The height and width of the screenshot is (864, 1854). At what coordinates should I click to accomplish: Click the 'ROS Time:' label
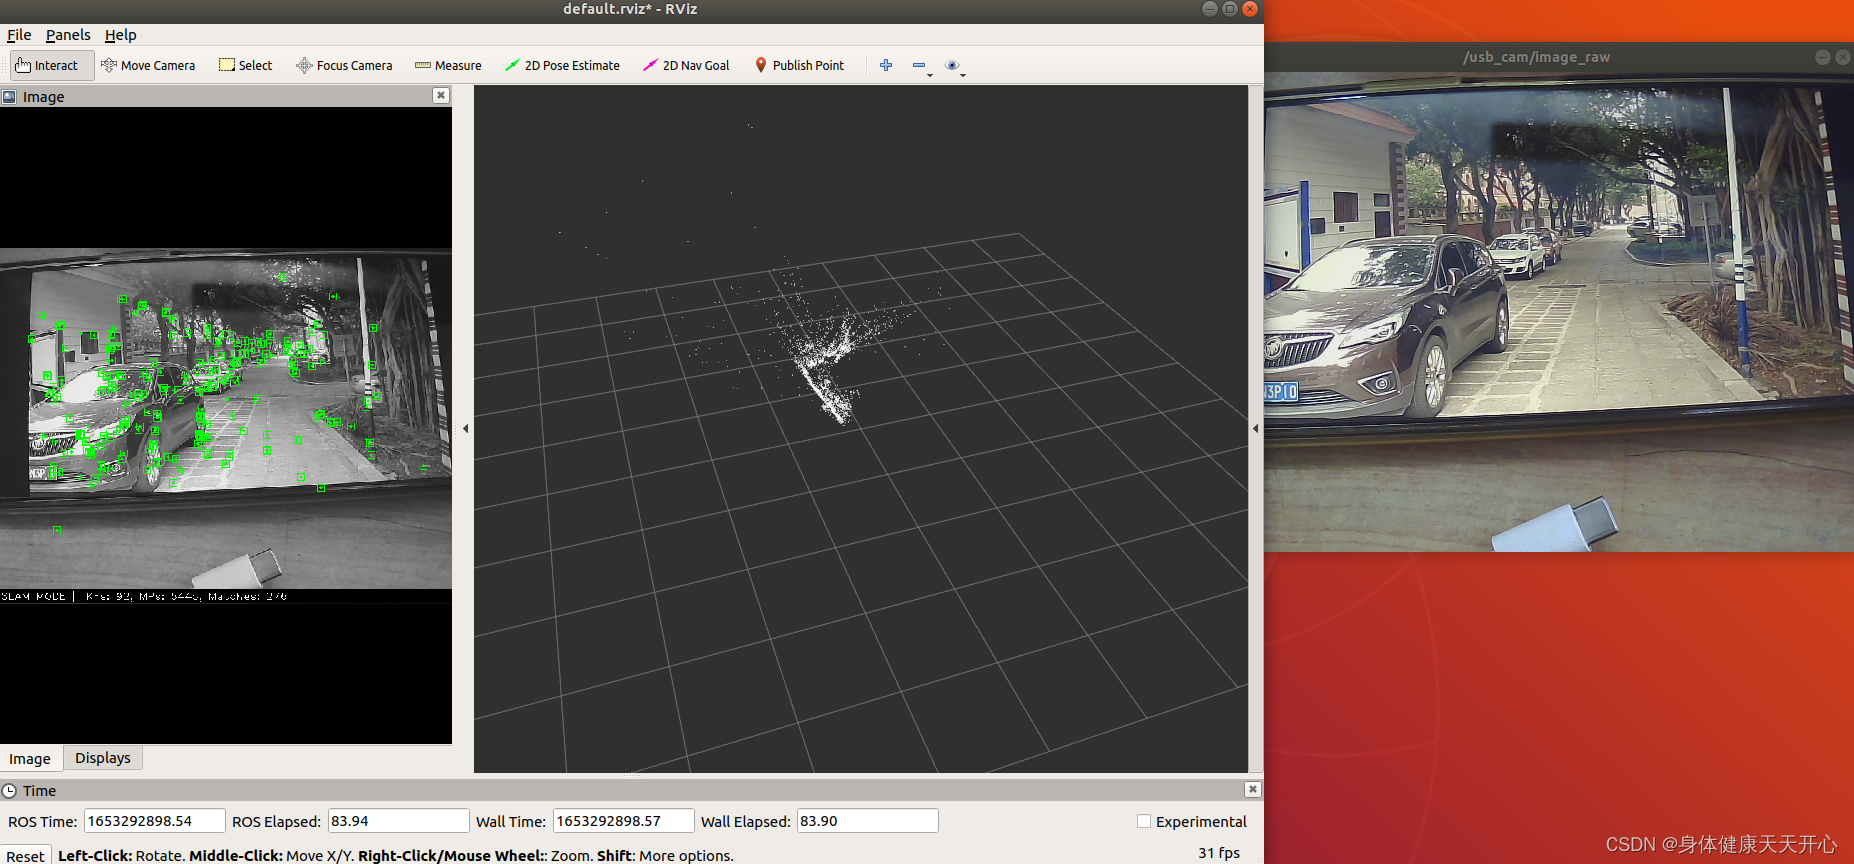click(42, 822)
